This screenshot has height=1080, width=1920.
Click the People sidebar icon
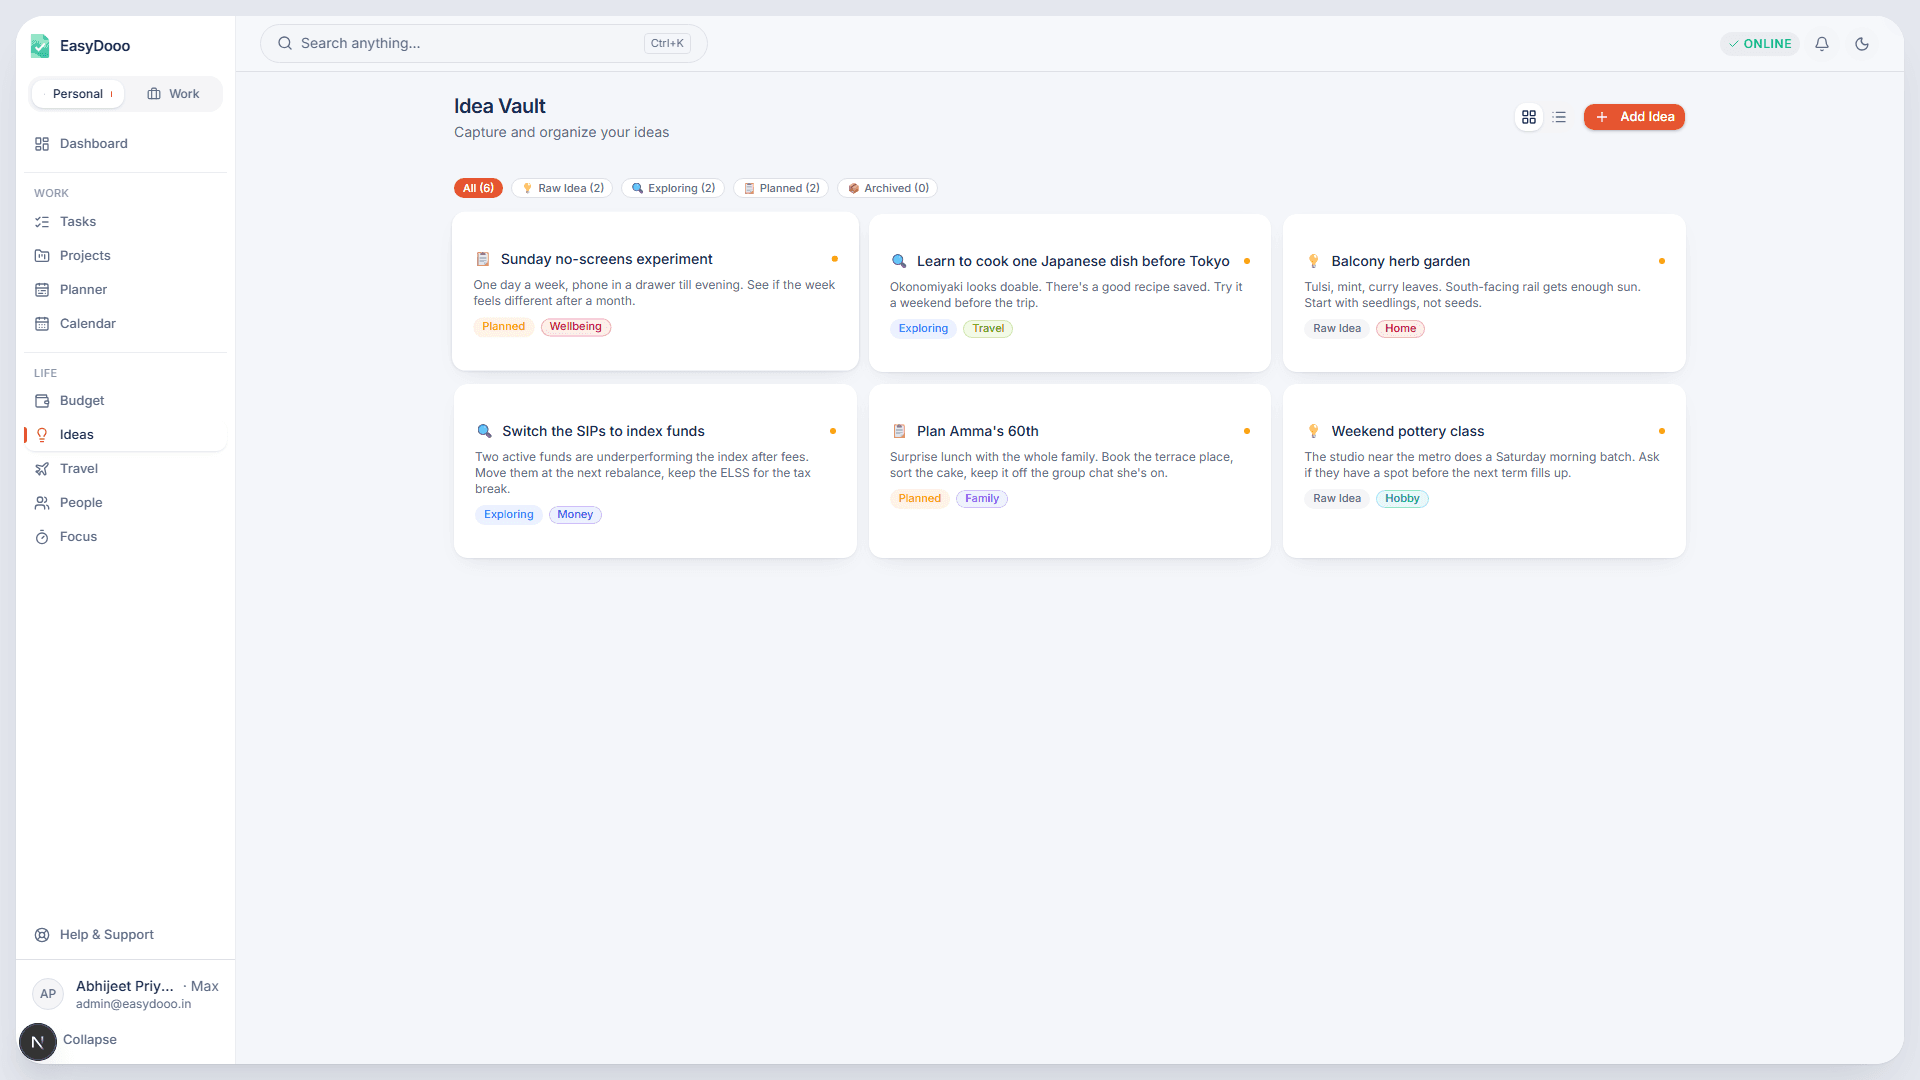pyautogui.click(x=42, y=503)
